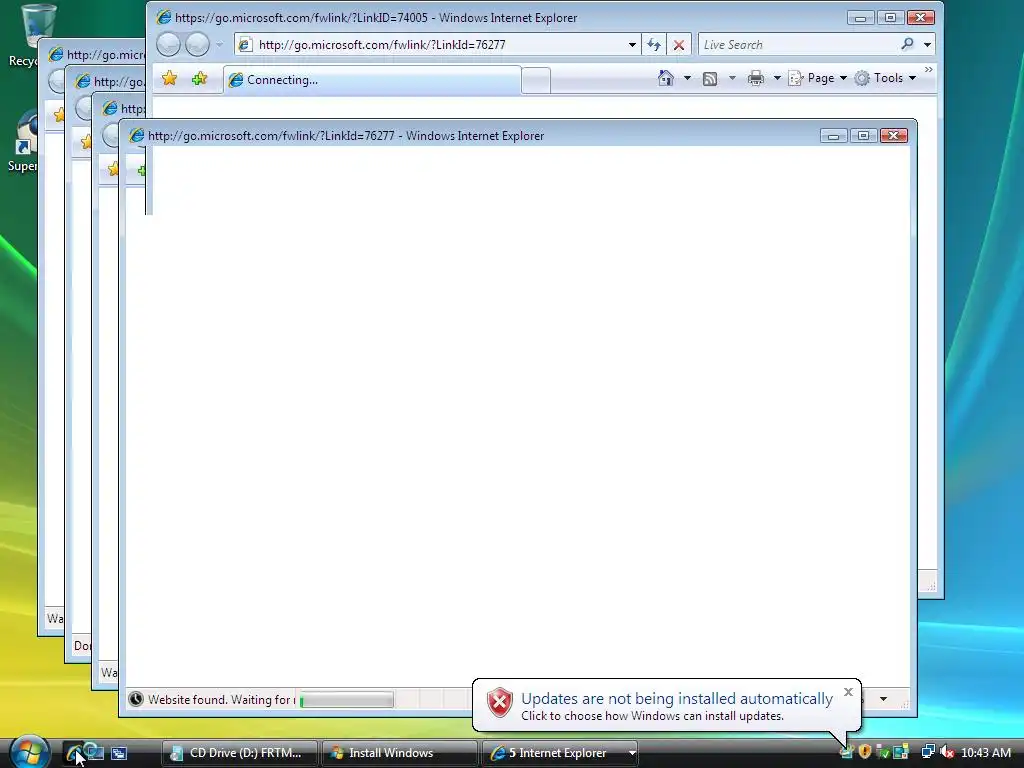Open the search provider options dropdown
The image size is (1024, 768).
927,44
